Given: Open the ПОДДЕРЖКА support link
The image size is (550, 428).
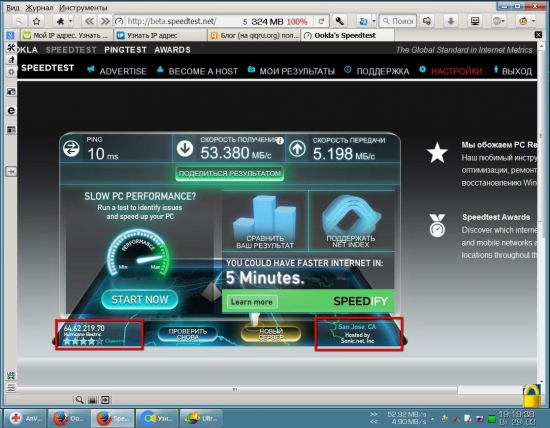Looking at the screenshot, I should pyautogui.click(x=383, y=71).
